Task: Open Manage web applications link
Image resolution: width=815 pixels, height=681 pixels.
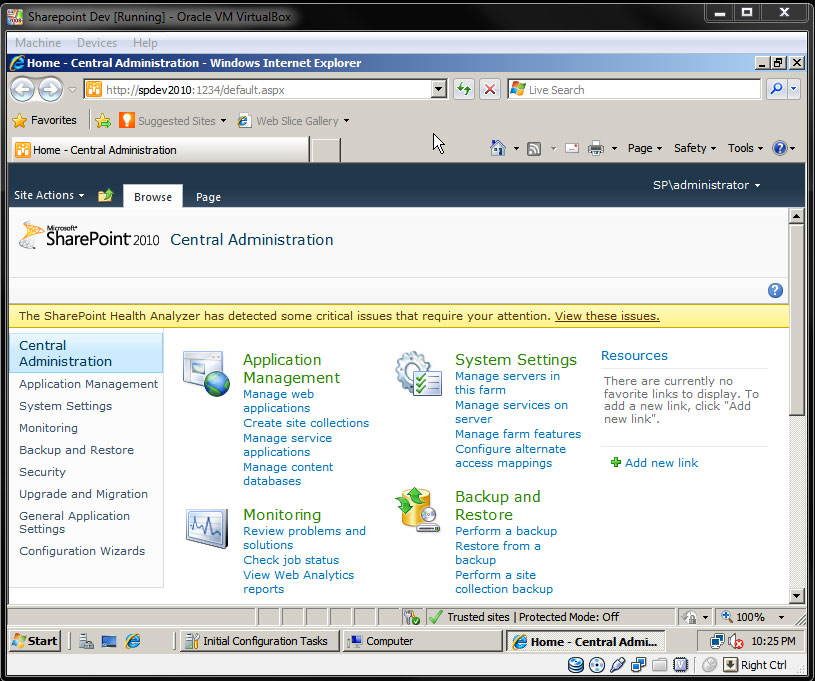Action: pos(278,401)
